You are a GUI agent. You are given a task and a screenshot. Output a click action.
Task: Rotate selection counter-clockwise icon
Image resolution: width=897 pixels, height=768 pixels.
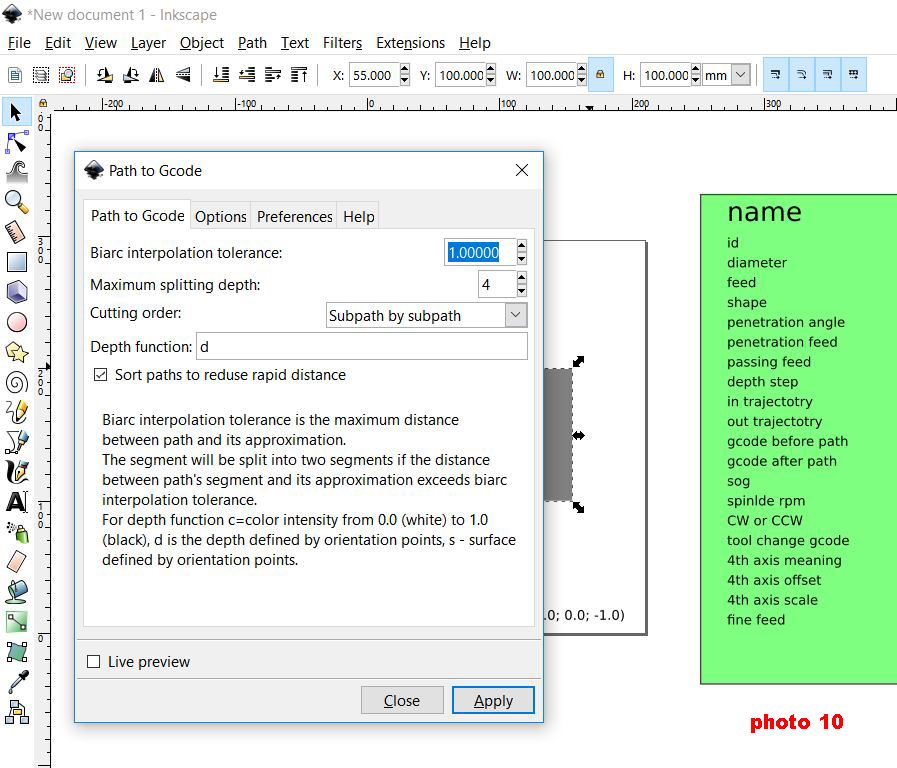click(104, 75)
